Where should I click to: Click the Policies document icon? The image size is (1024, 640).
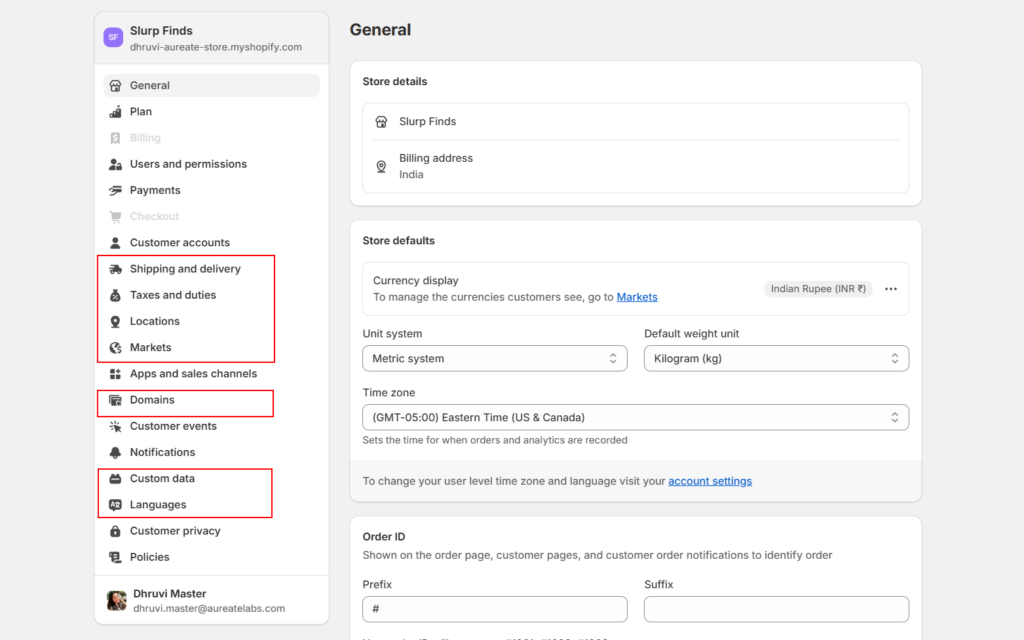click(116, 557)
